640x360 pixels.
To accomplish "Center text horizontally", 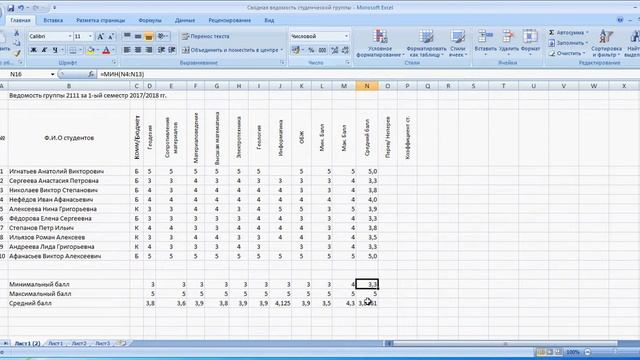I will coord(138,50).
